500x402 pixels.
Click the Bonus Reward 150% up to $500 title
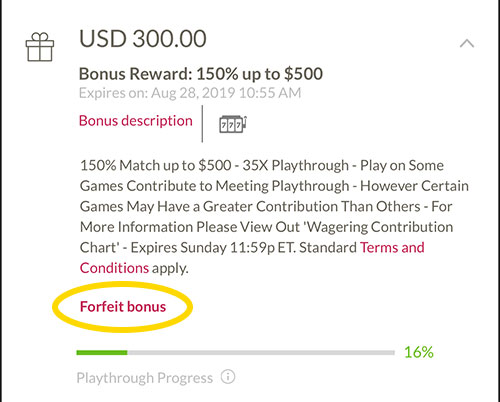[x=201, y=74]
